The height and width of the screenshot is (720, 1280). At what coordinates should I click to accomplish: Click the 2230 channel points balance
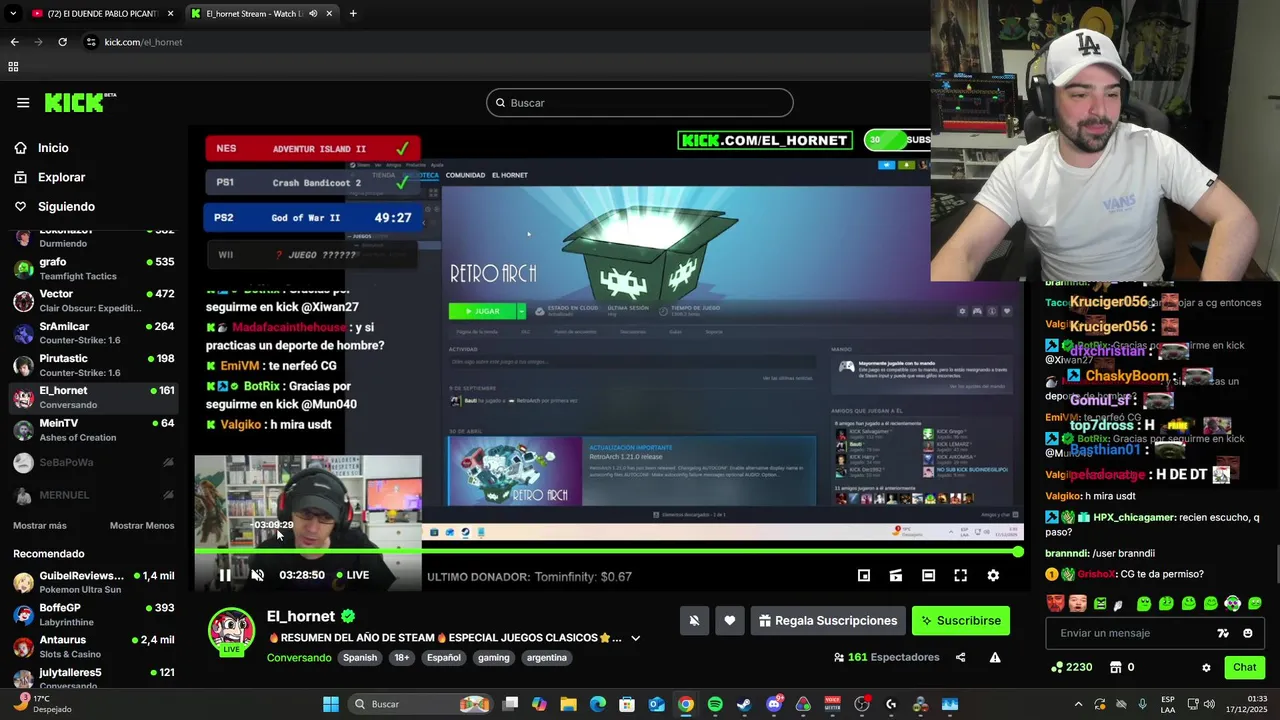[x=1071, y=667]
